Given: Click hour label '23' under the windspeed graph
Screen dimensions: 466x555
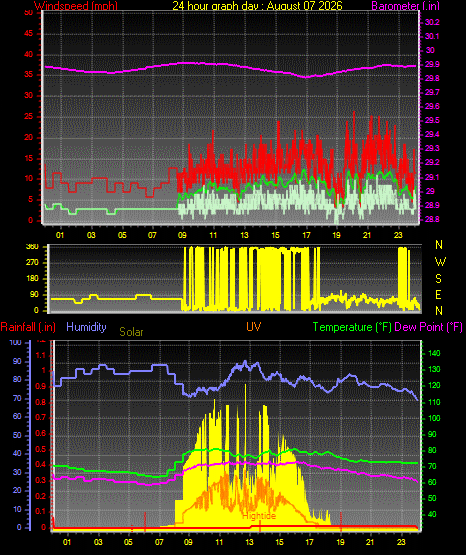Looking at the screenshot, I should [x=398, y=235].
